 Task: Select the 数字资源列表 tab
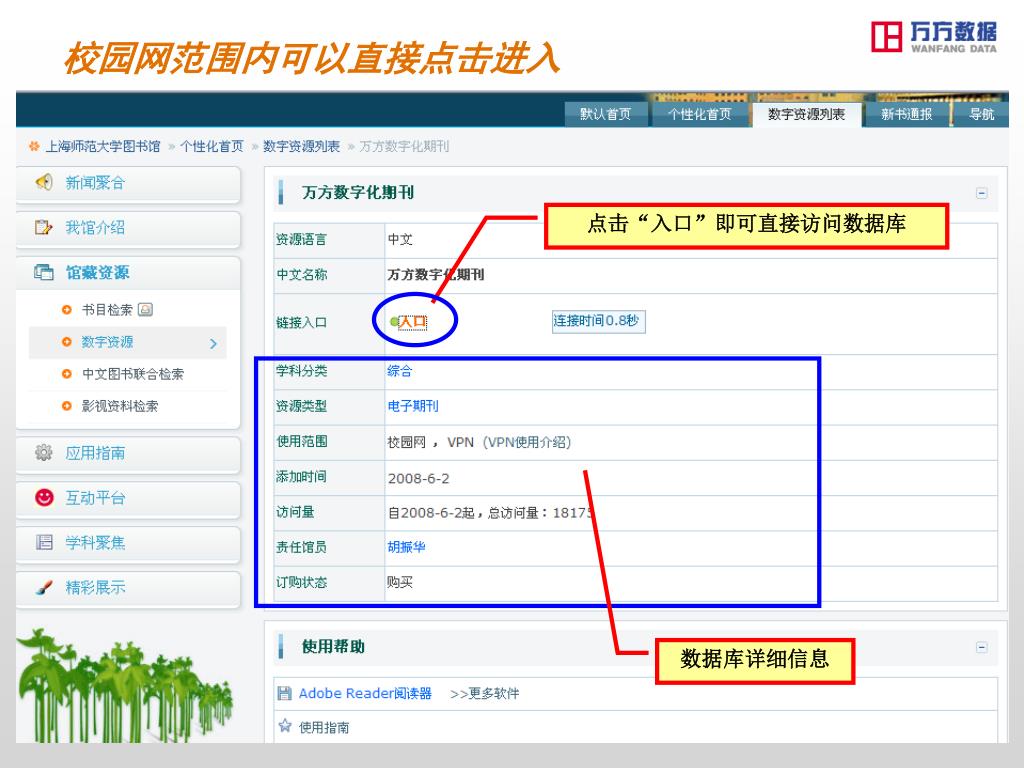807,114
